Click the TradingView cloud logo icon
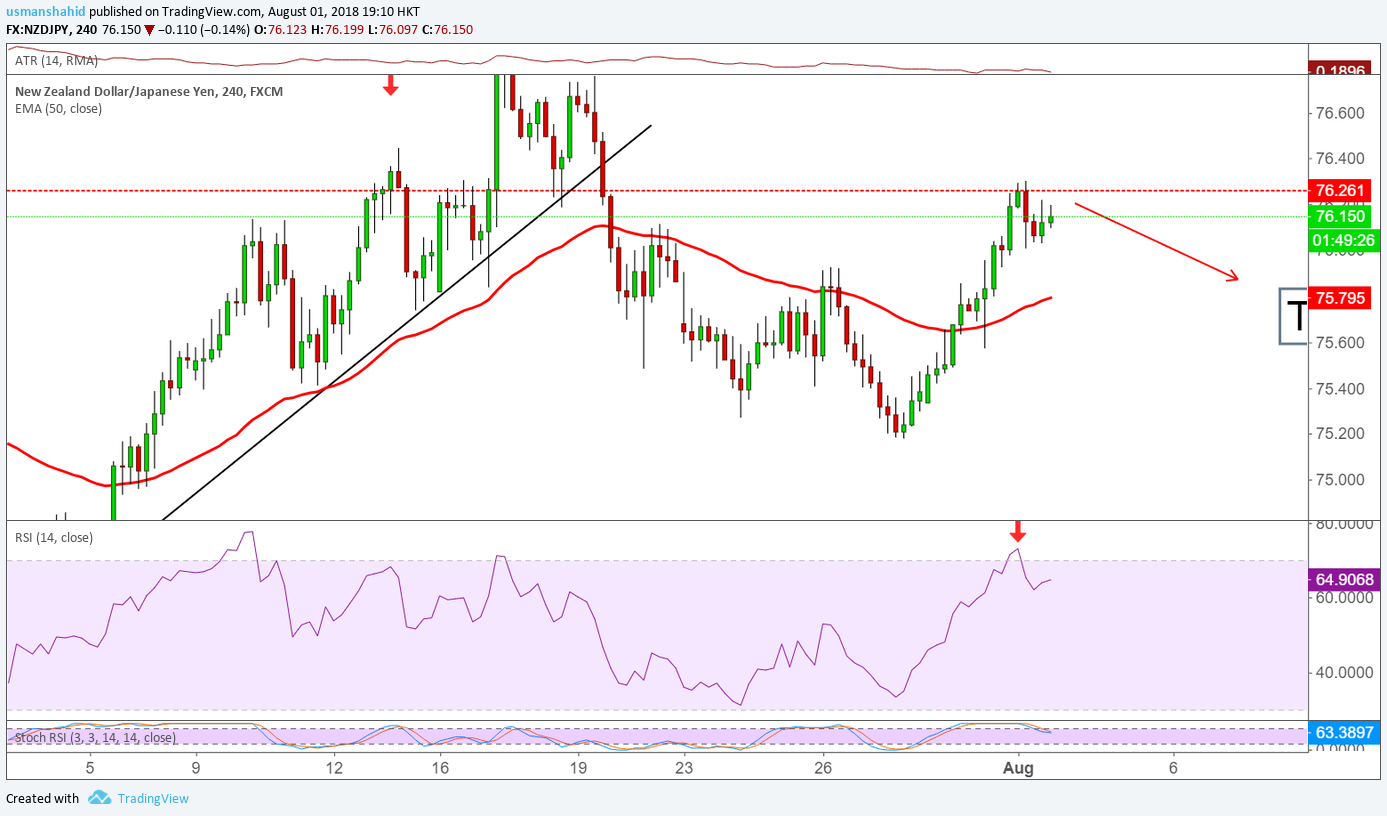 (99, 797)
